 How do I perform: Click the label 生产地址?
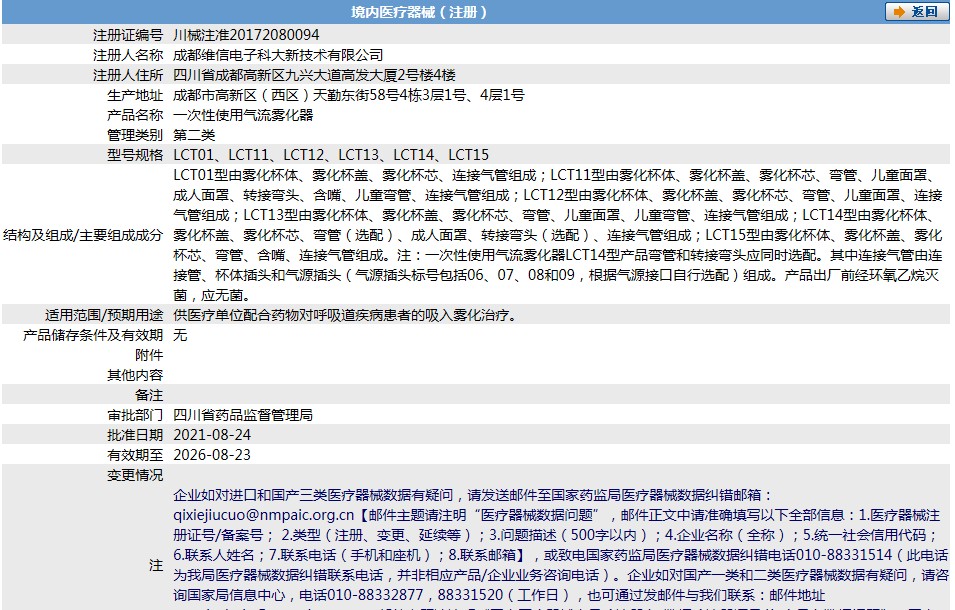tap(135, 95)
